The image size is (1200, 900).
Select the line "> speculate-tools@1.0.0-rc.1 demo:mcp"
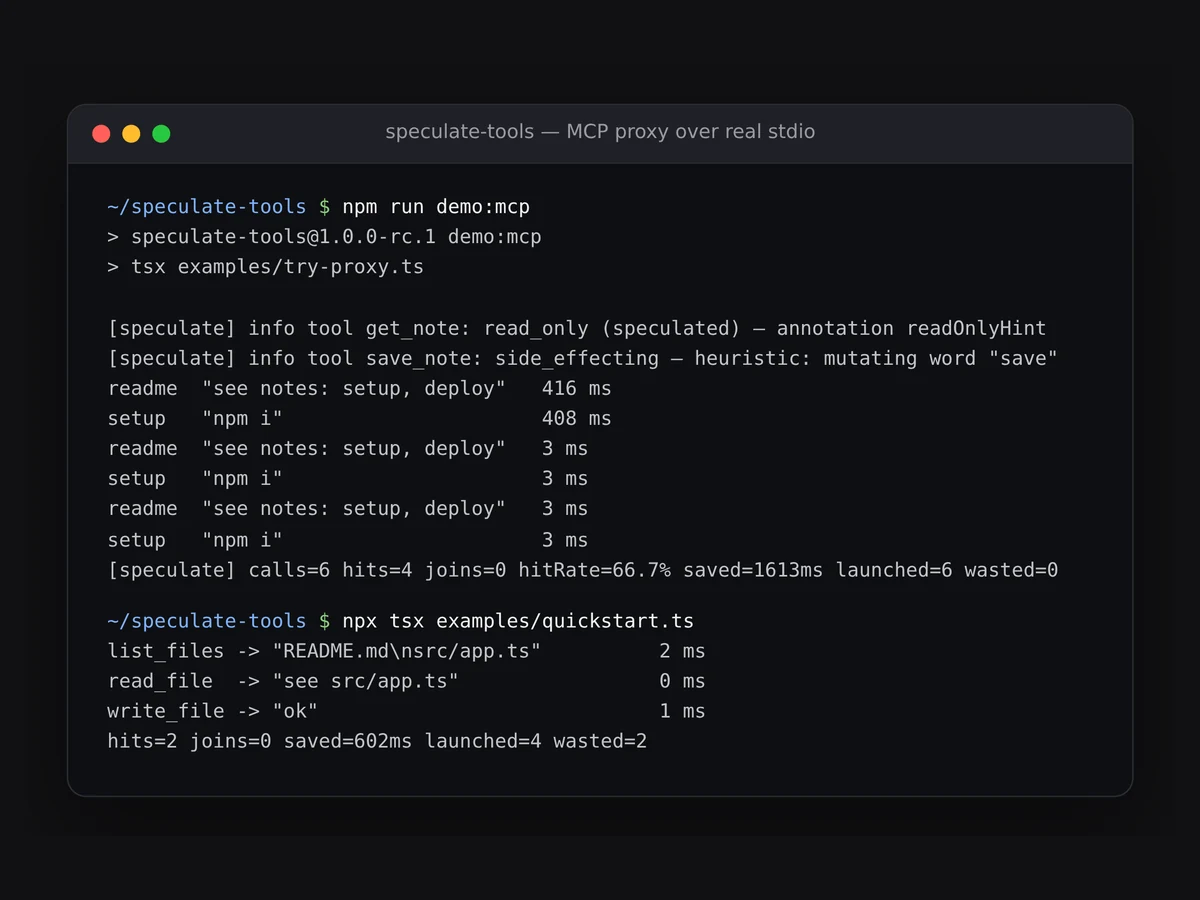pyautogui.click(x=324, y=237)
